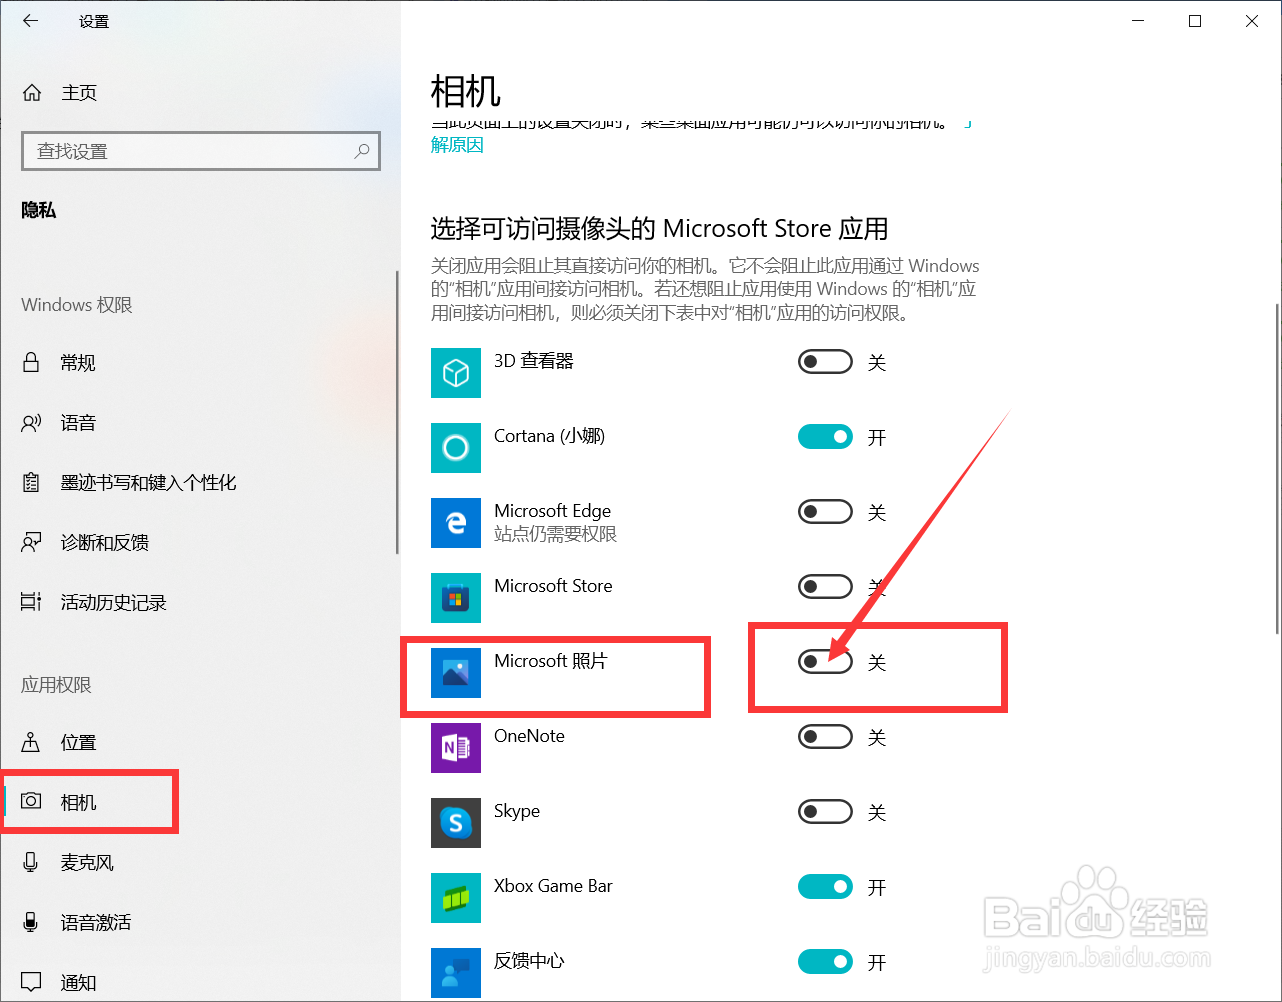Click the OneNote app name
This screenshot has height=1002, width=1282.
pyautogui.click(x=529, y=736)
